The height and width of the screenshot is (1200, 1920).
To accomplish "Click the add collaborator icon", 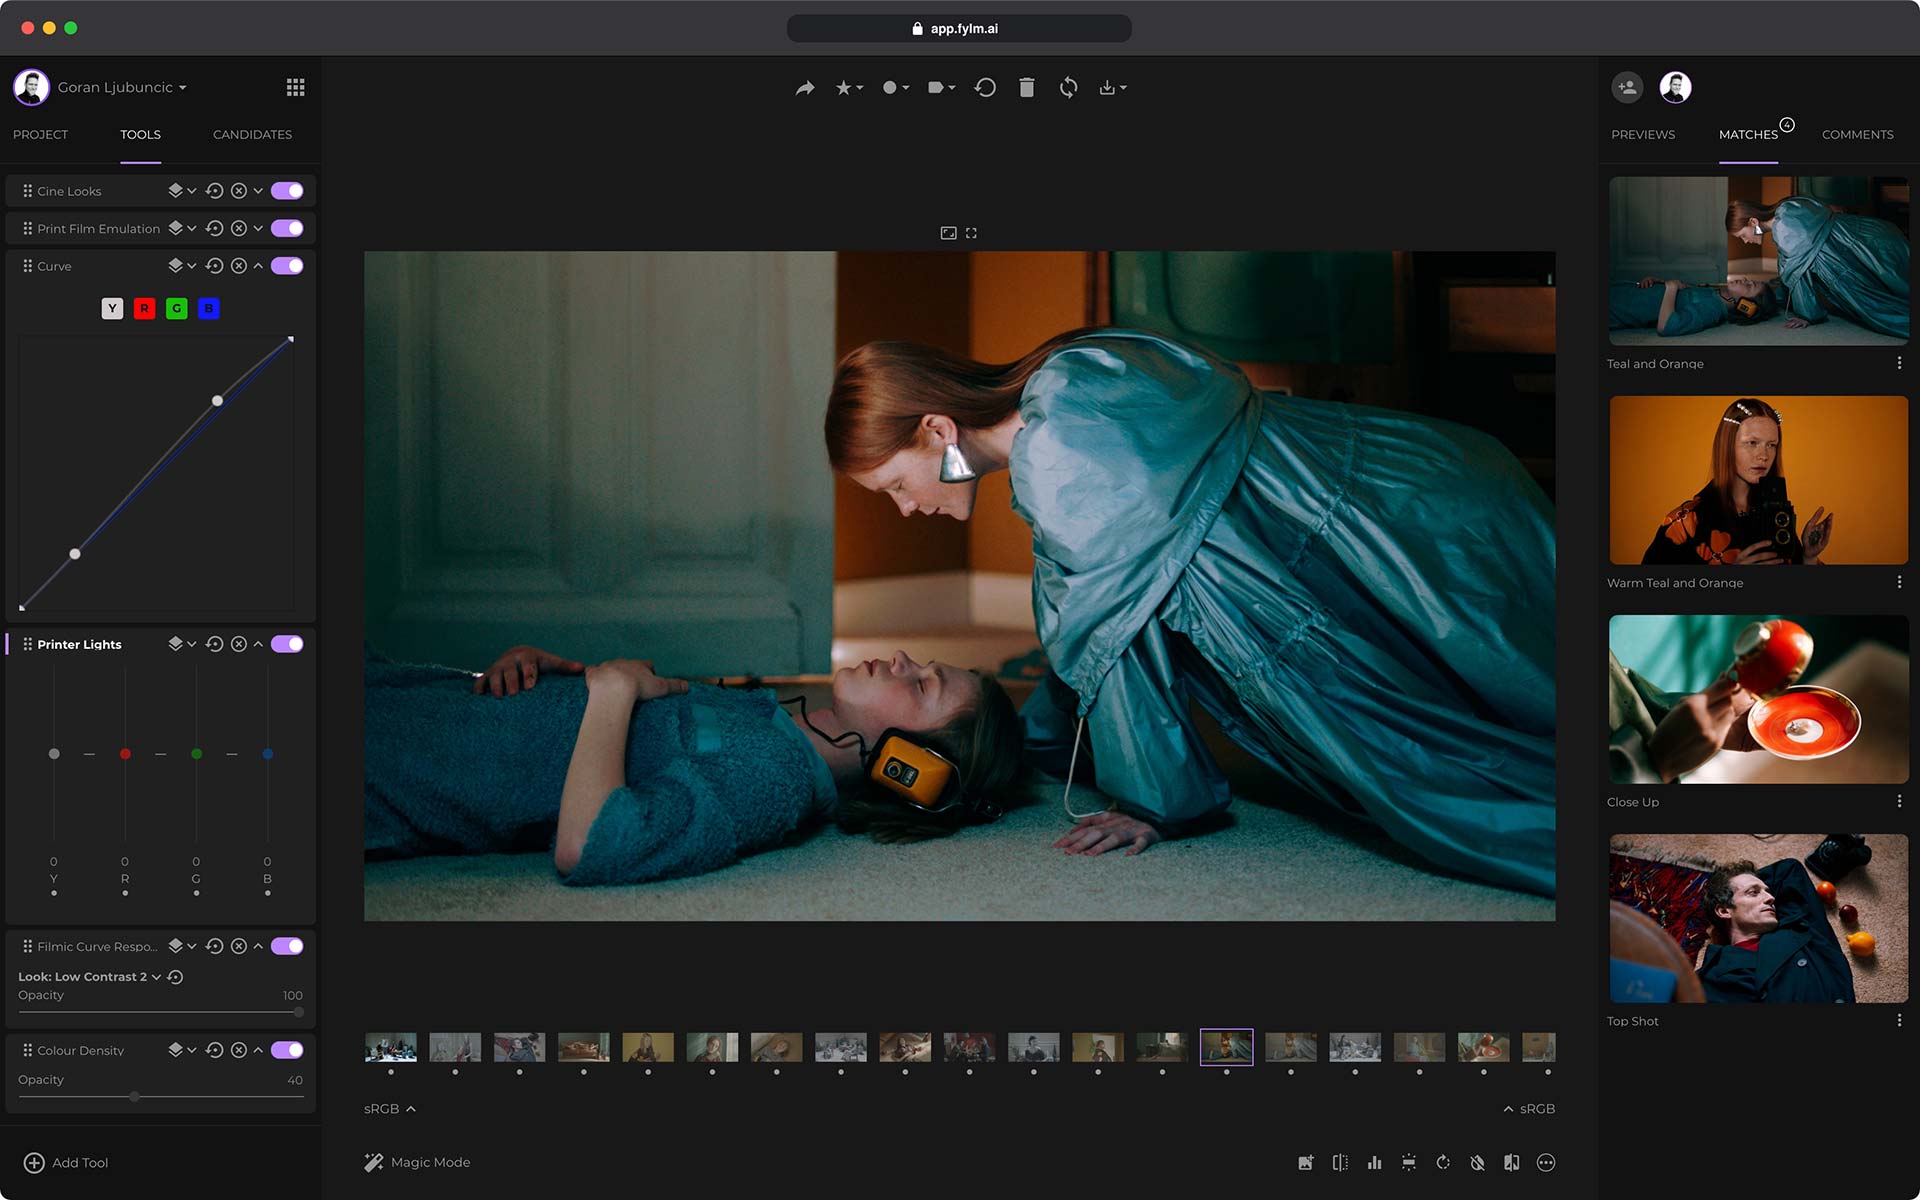I will (x=1627, y=88).
